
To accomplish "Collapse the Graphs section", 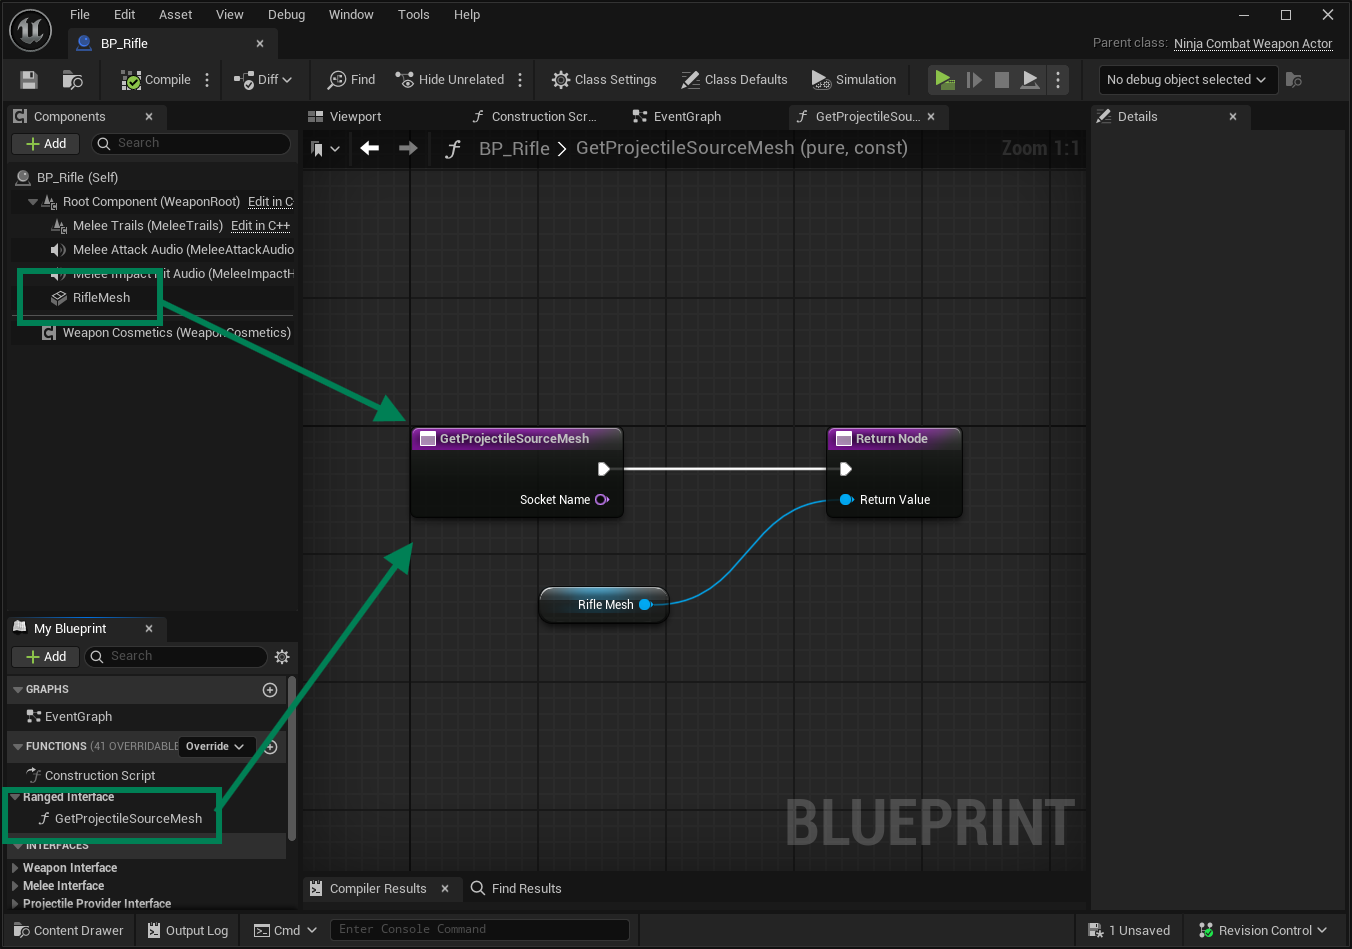I will [x=17, y=690].
